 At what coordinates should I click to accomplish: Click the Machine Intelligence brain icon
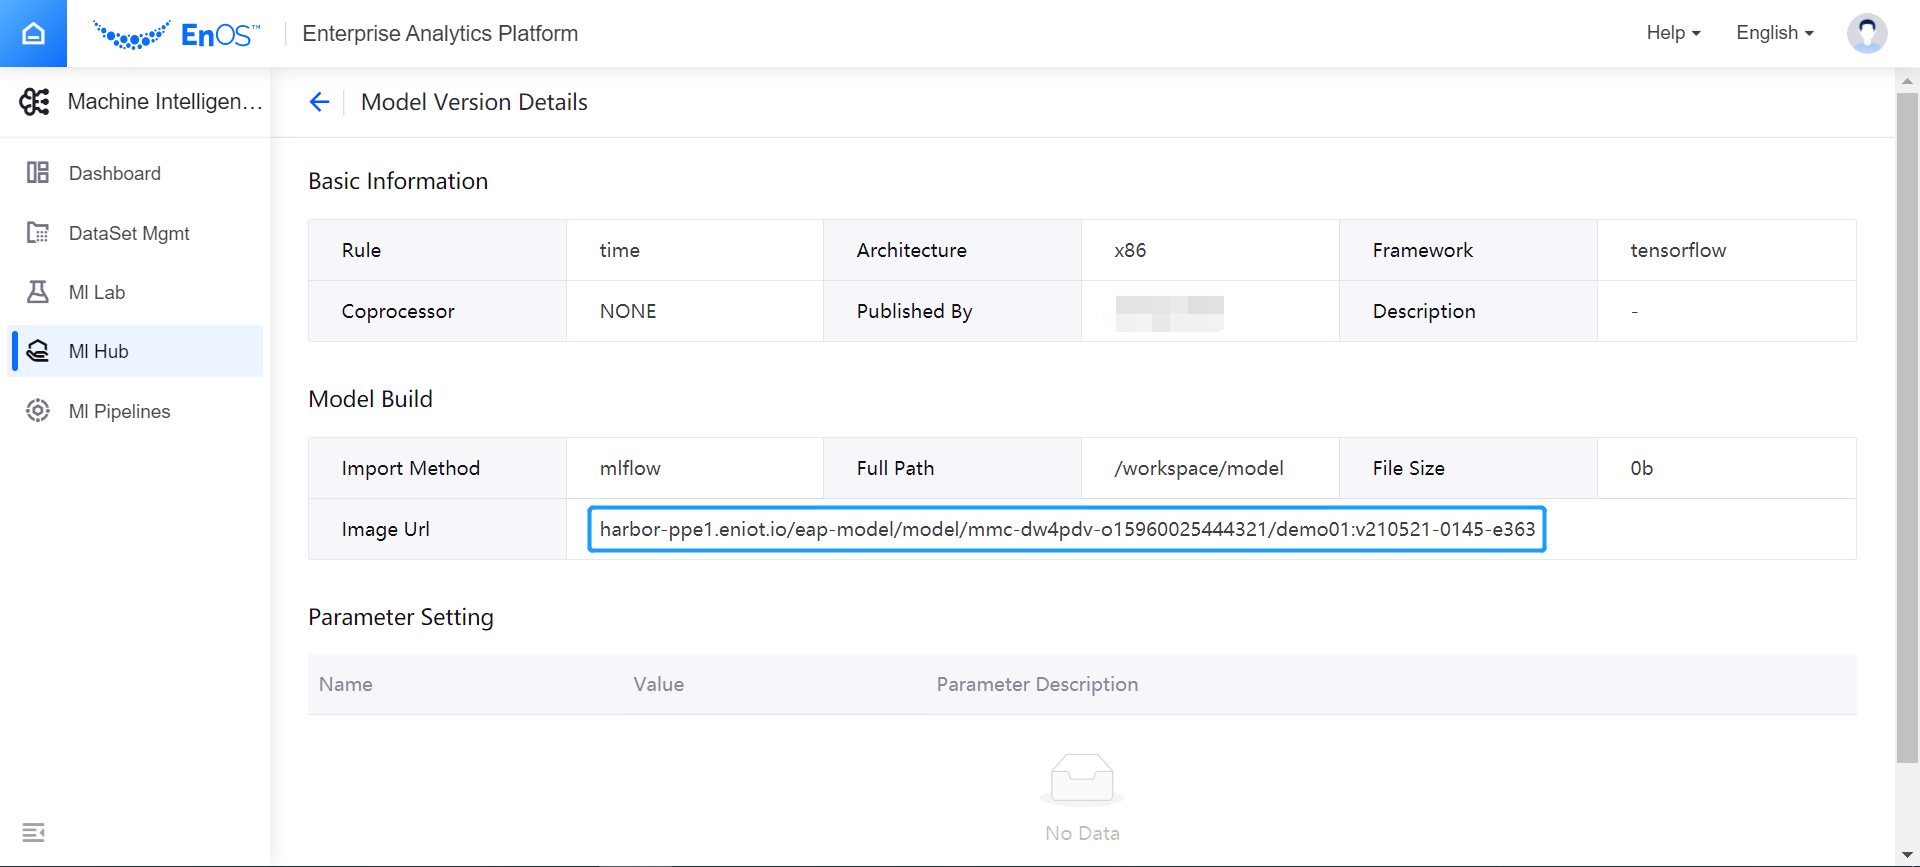coord(35,102)
